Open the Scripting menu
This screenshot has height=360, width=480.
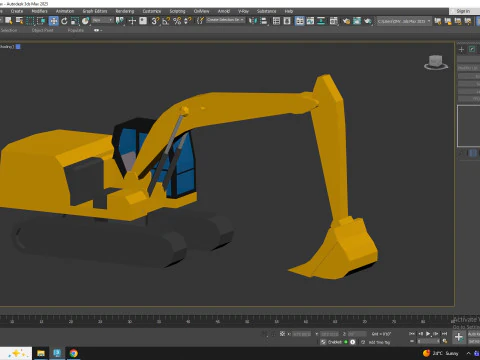[177, 11]
